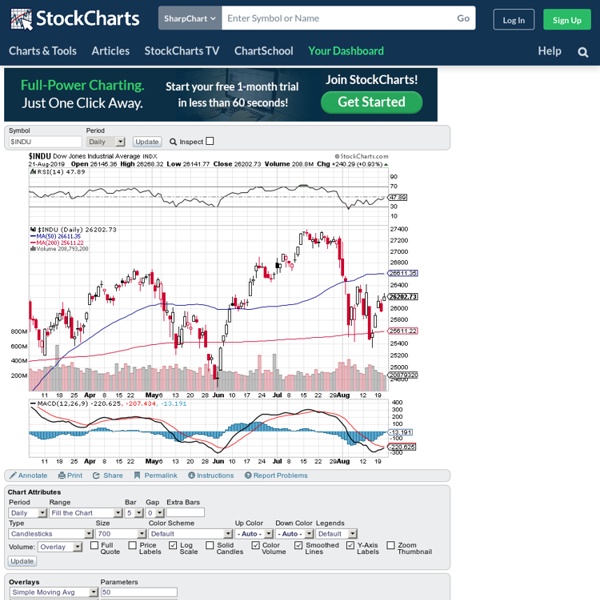Click the Share icon below chart
The image size is (600, 600).
(x=97, y=475)
